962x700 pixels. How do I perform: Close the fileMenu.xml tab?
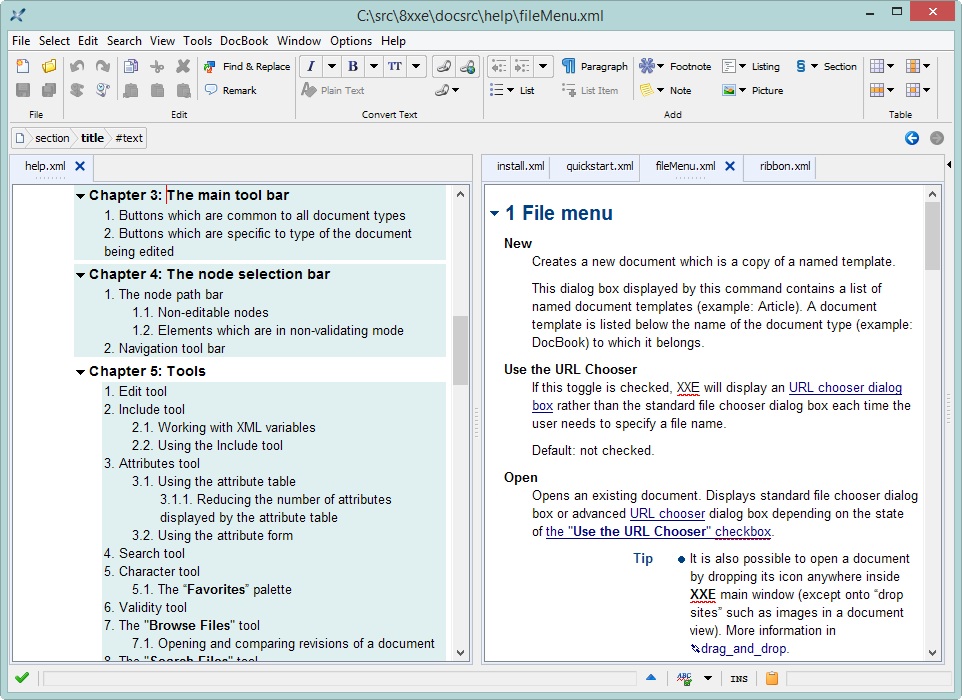[730, 166]
